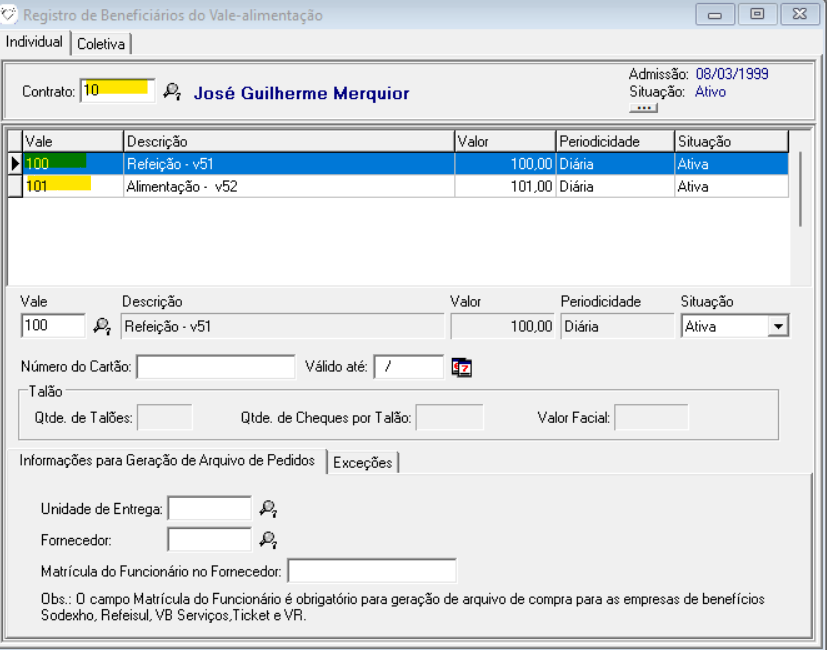Click the search icon next to Contrato

172,92
